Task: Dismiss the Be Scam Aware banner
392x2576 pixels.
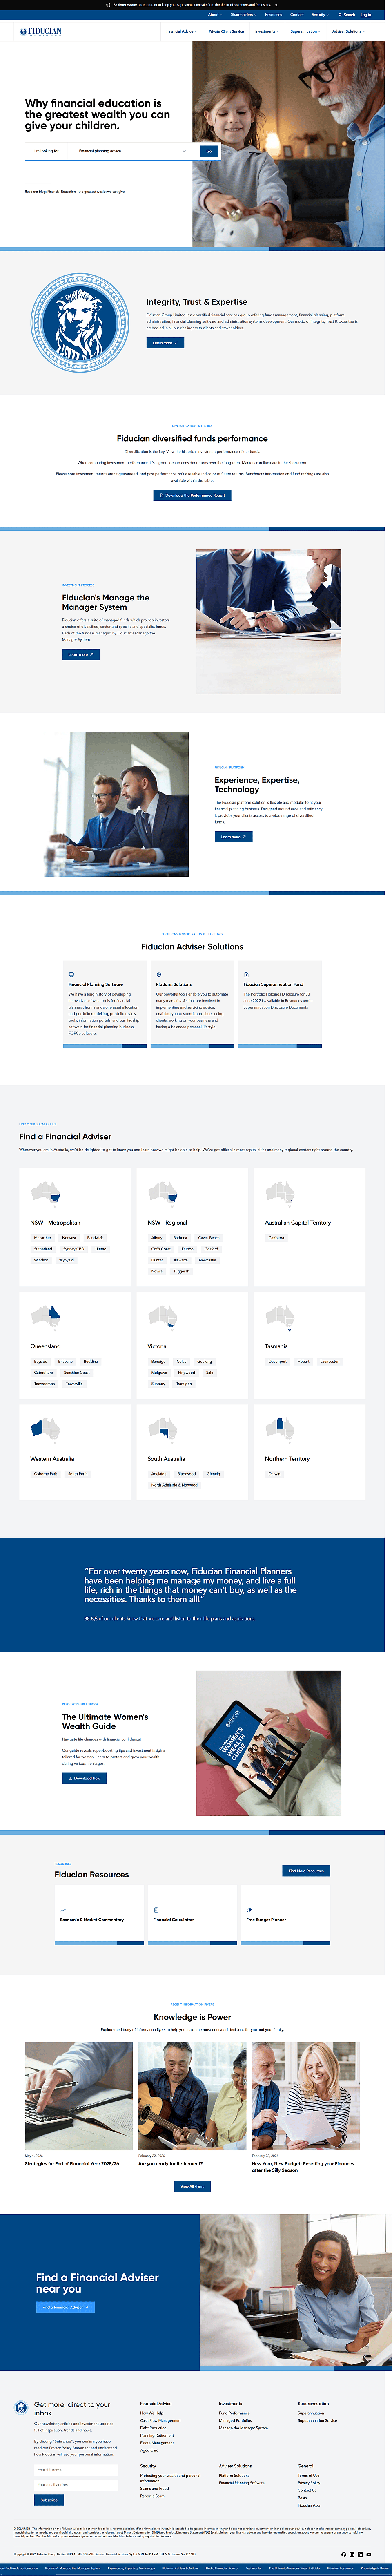Action: (276, 4)
